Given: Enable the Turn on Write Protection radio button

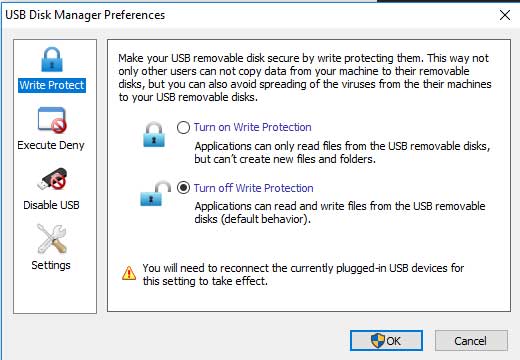Looking at the screenshot, I should click(183, 127).
